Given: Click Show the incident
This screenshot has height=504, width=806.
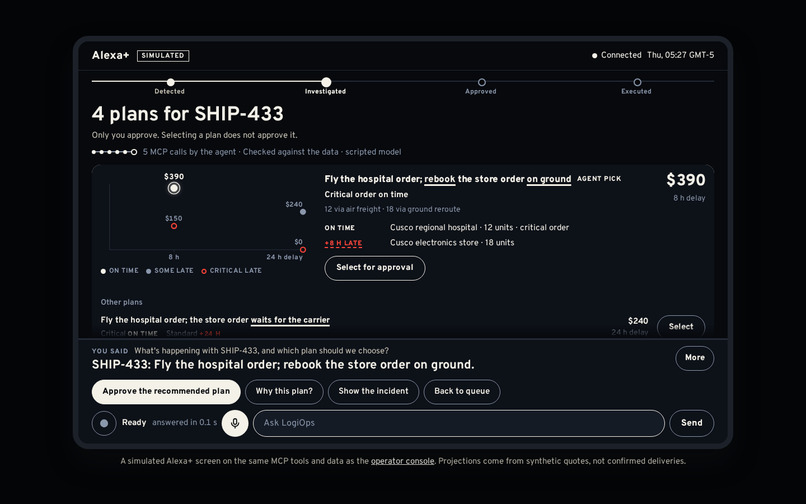Looking at the screenshot, I should (x=373, y=391).
